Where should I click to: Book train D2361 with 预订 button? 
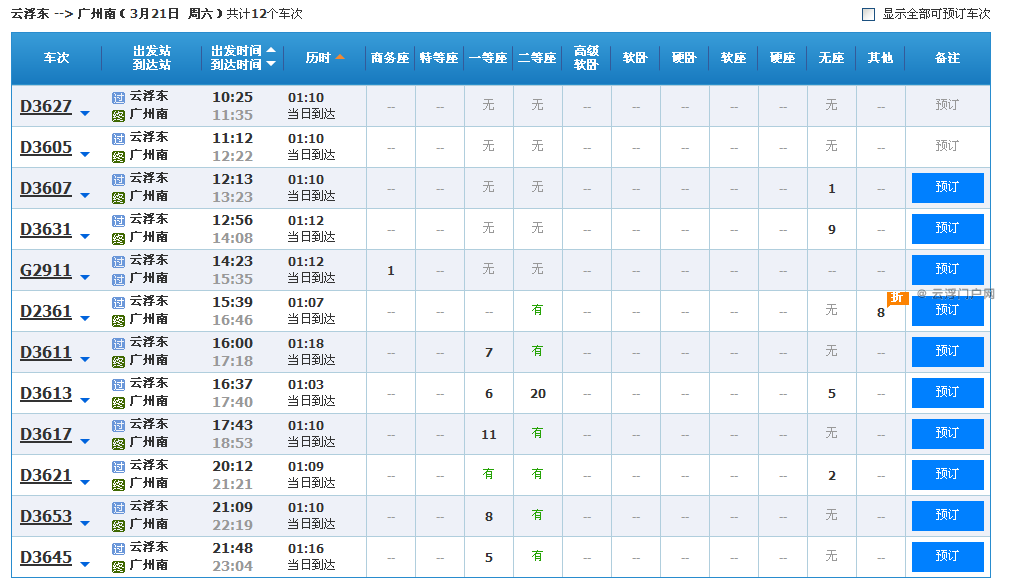point(947,311)
